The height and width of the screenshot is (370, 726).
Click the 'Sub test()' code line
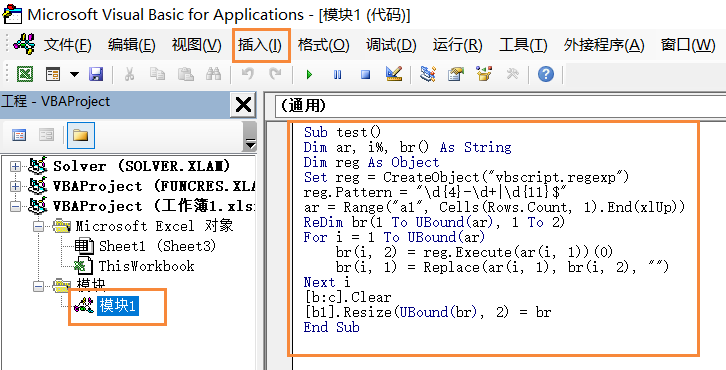pyautogui.click(x=342, y=132)
